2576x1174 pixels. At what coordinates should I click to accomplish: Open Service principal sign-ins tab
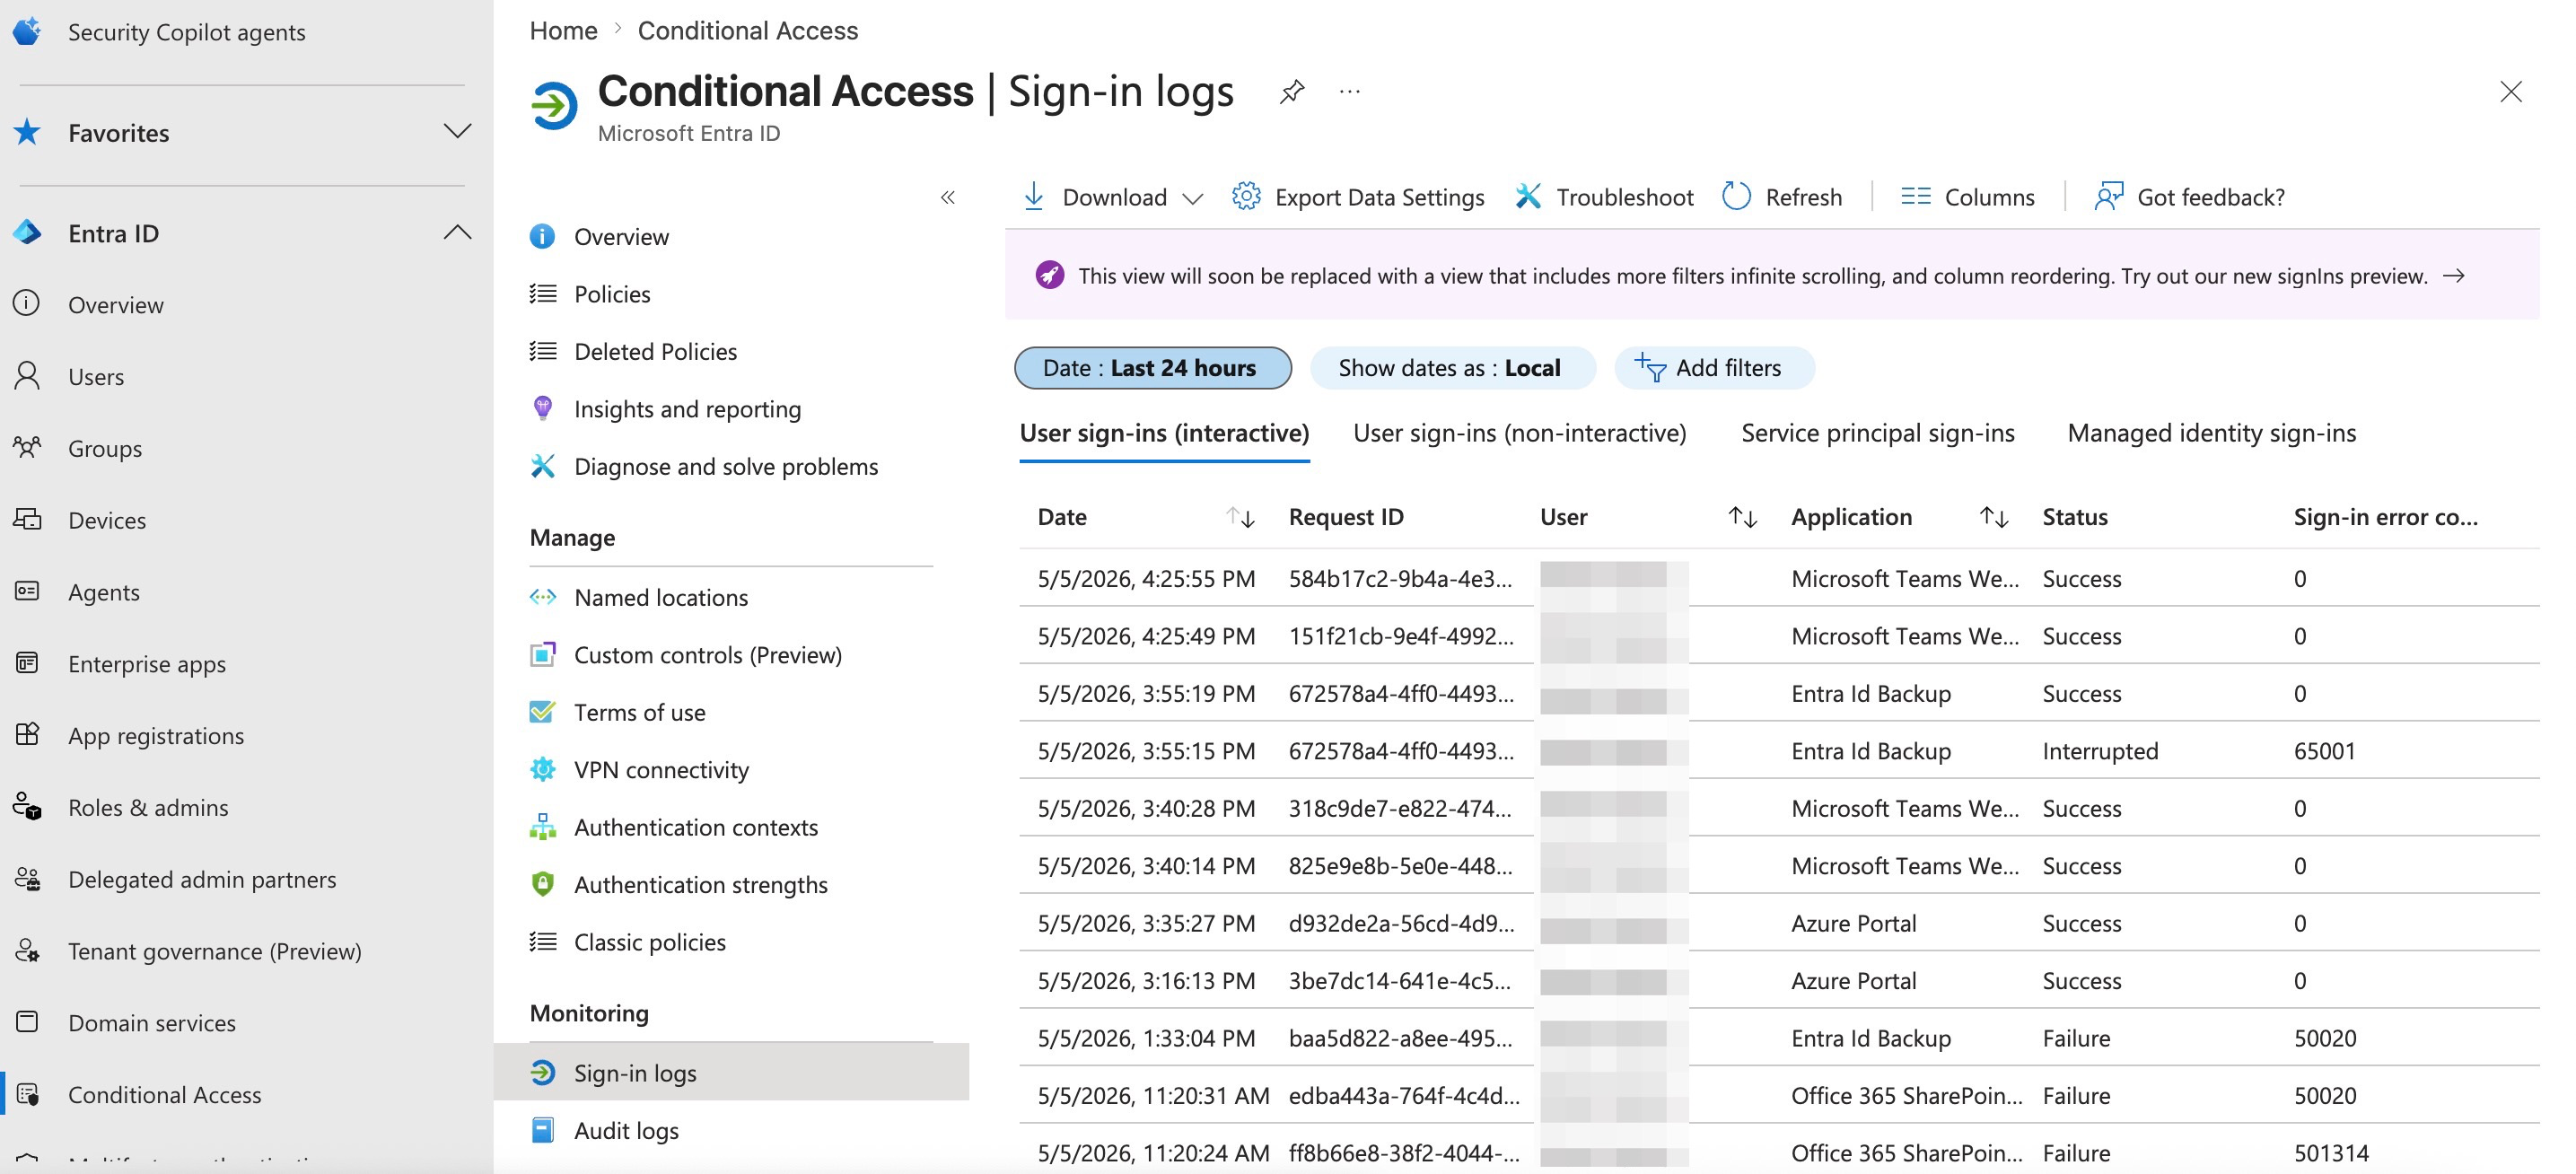[x=1877, y=433]
